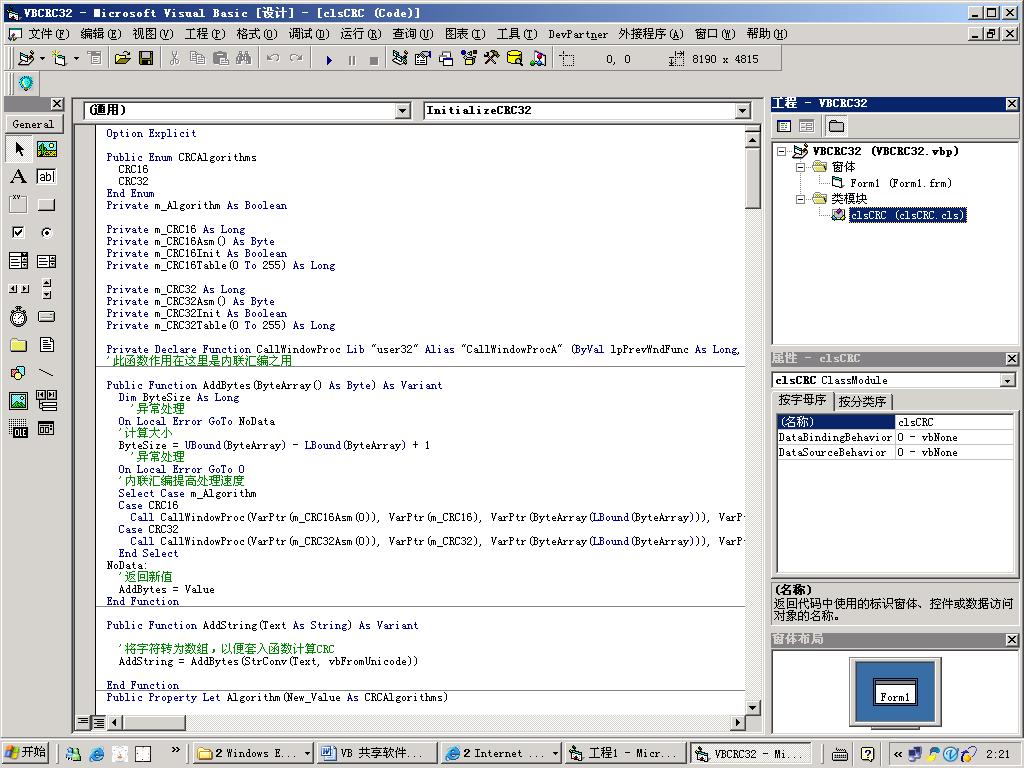
Task: Select the PictureBox control tool
Action: point(46,149)
